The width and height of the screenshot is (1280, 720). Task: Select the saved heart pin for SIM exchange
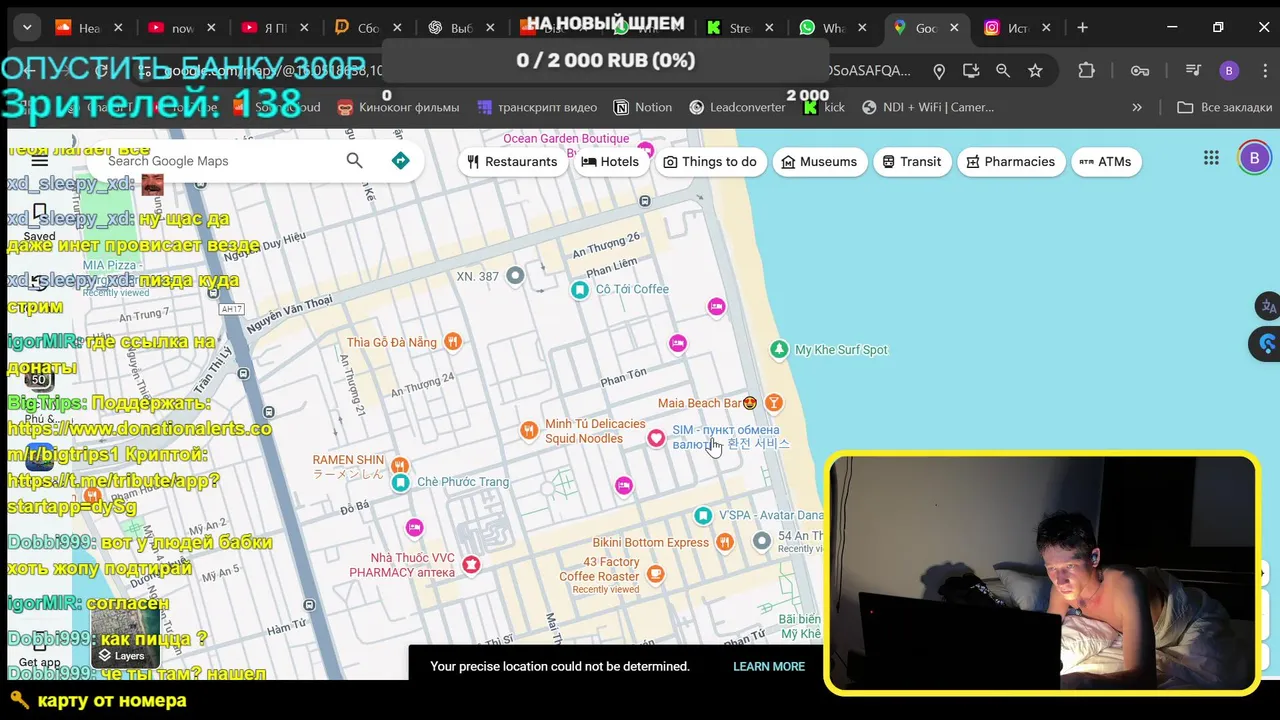pos(656,438)
